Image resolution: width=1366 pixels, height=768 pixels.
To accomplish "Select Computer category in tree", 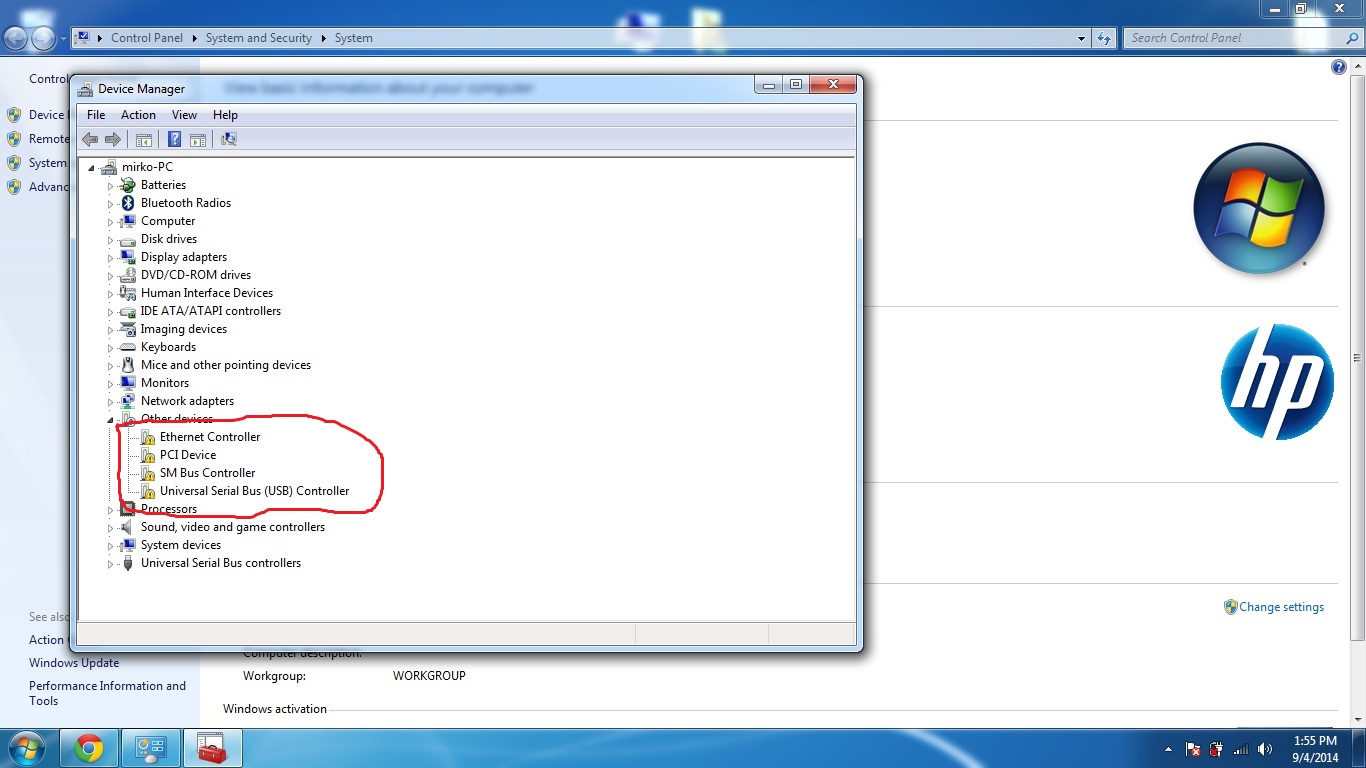I will (168, 221).
